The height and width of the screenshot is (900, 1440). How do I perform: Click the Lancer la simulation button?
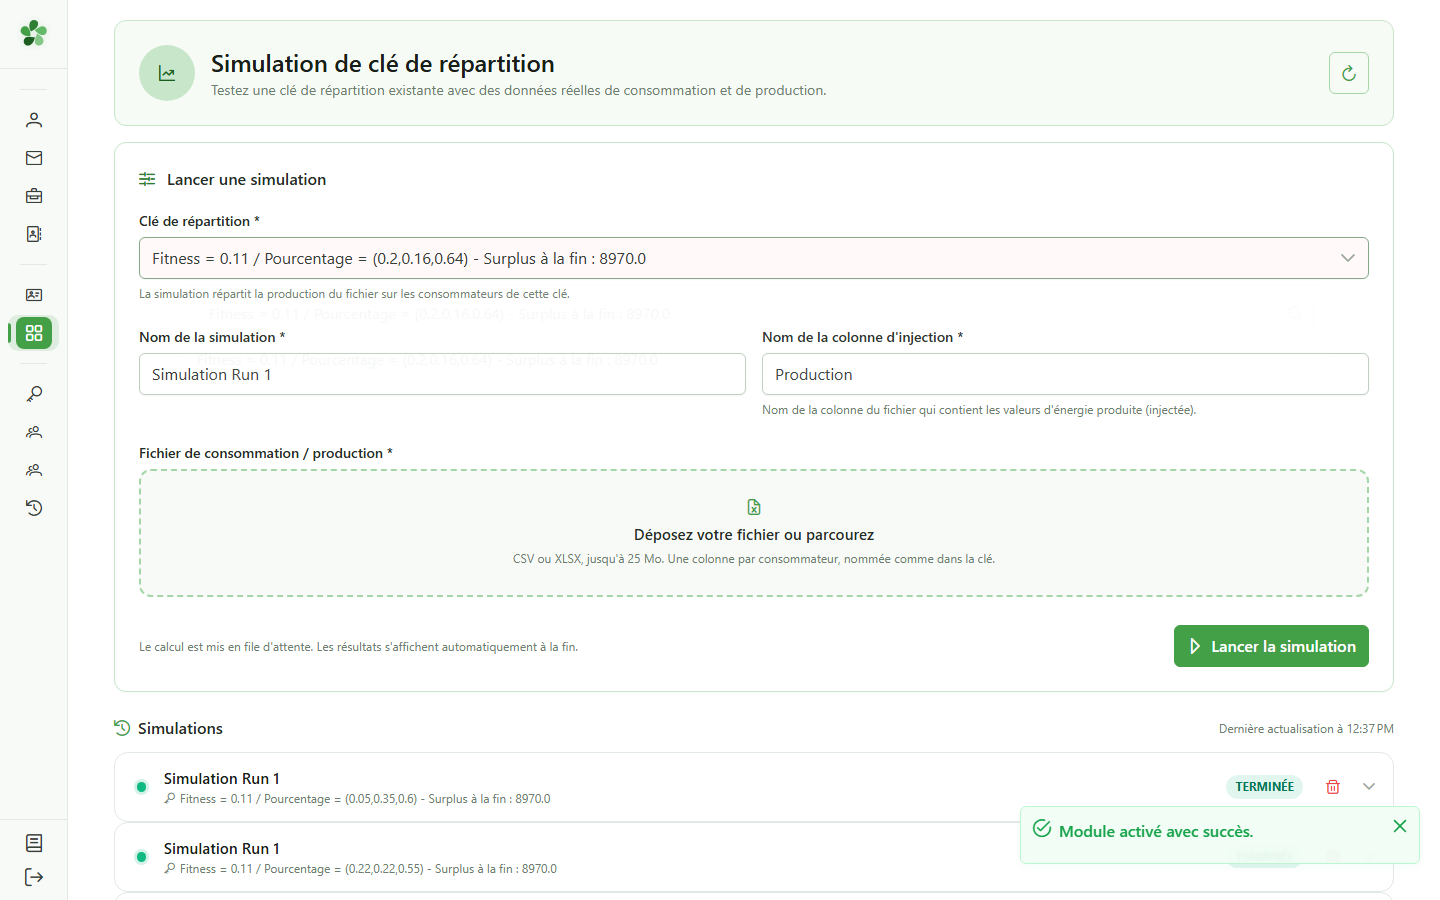coord(1271,646)
